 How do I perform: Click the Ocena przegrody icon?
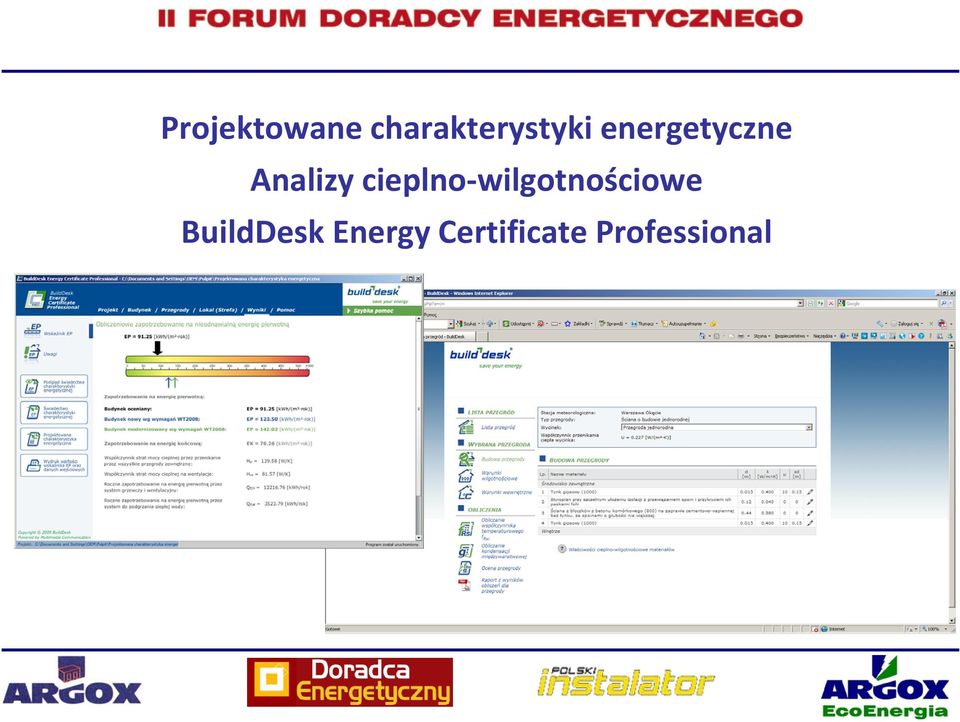pyautogui.click(x=465, y=568)
